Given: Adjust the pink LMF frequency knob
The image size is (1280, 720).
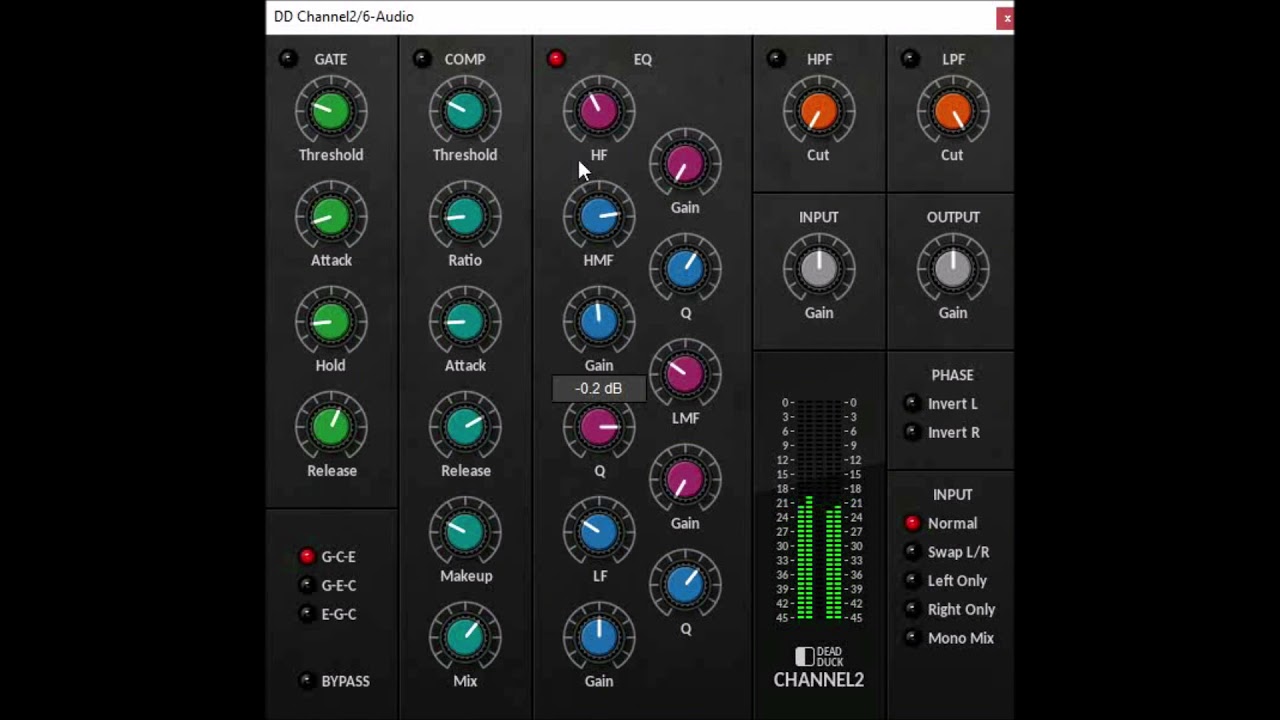Looking at the screenshot, I should [x=685, y=374].
